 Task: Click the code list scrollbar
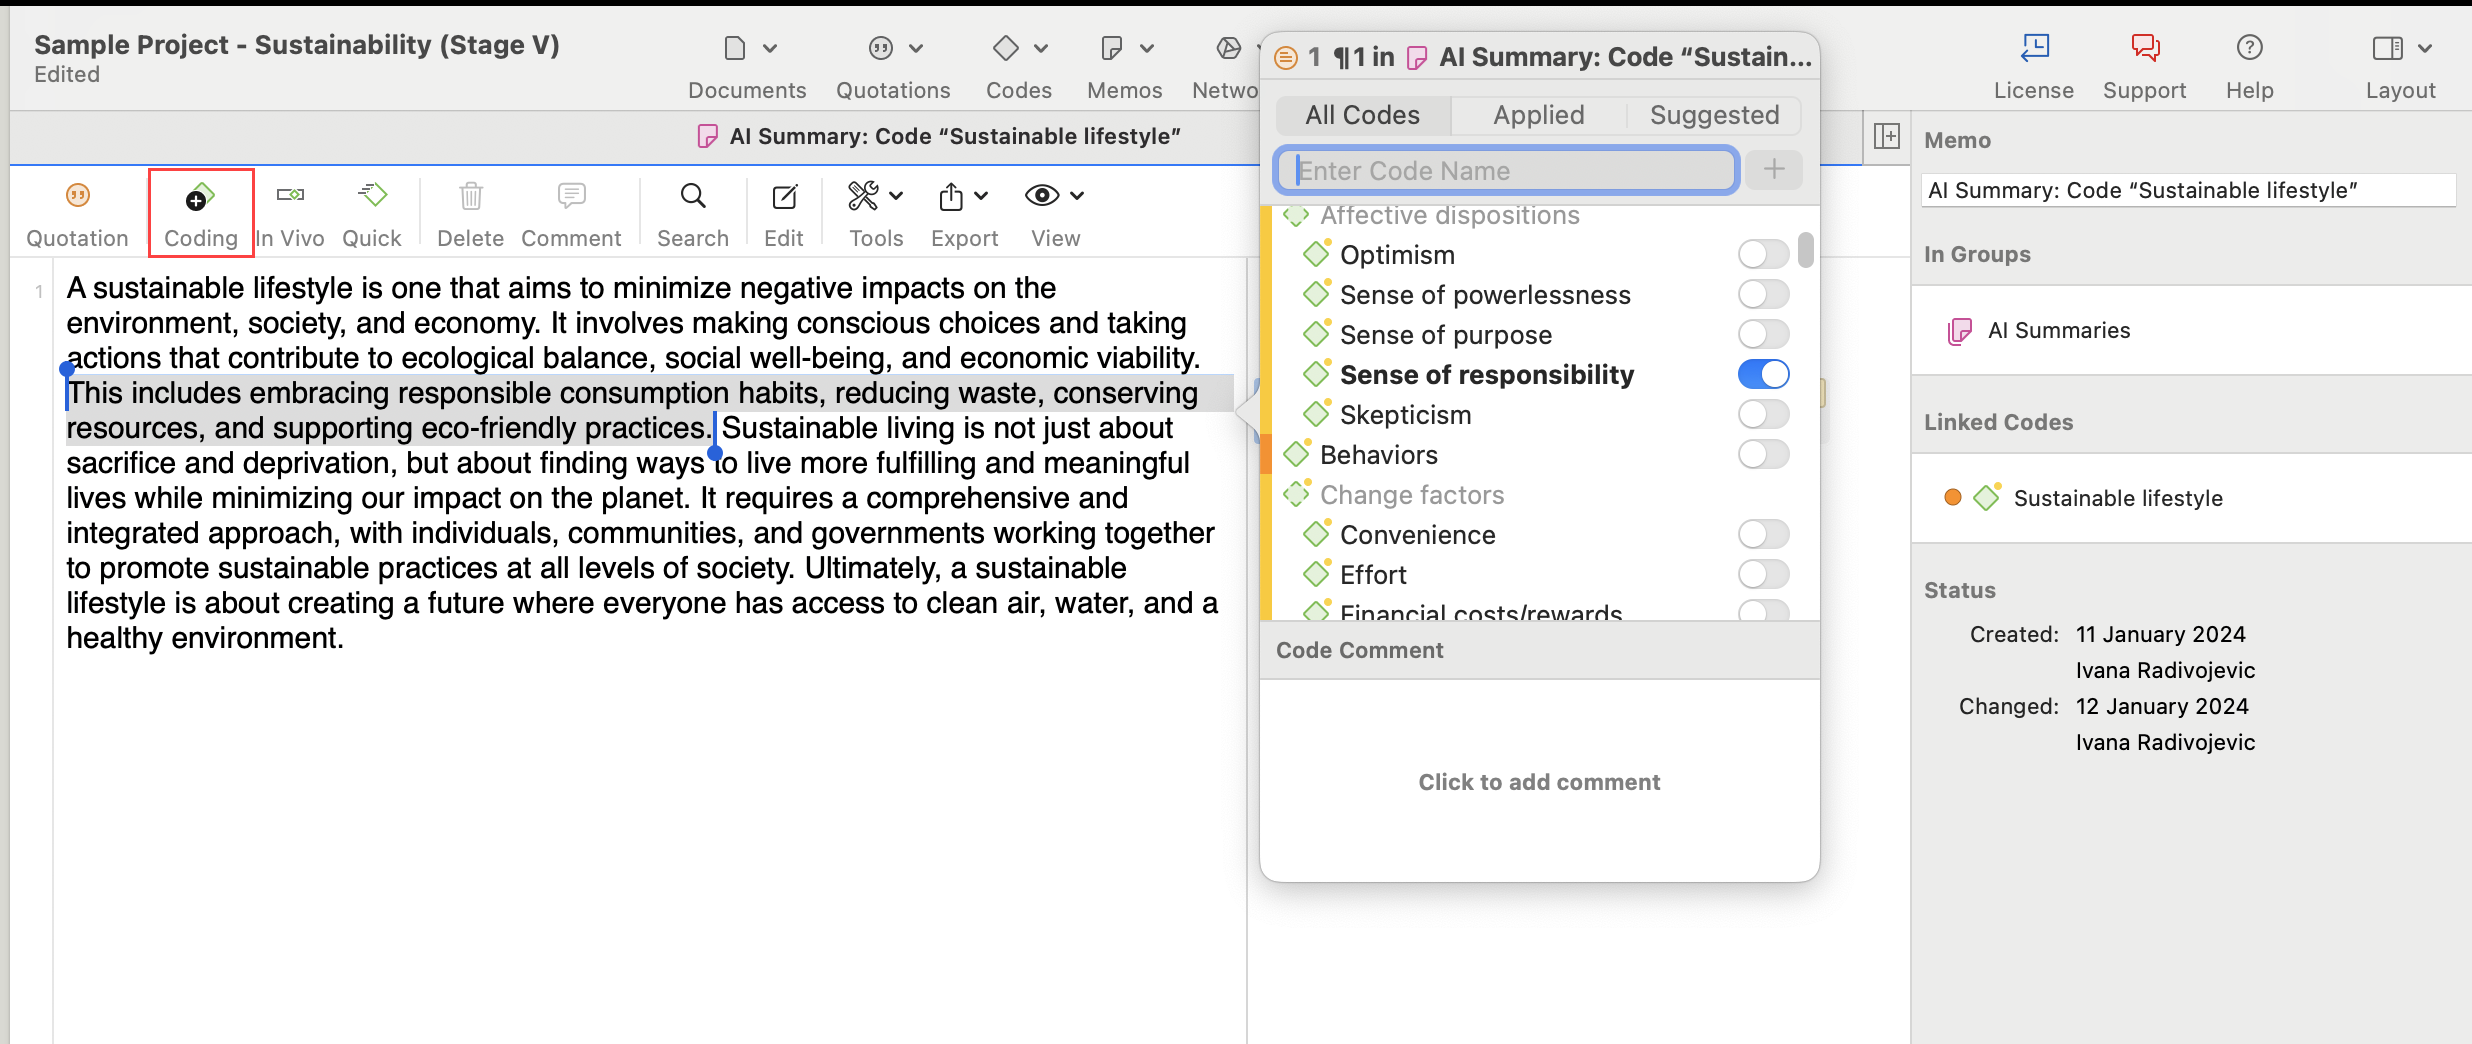click(1805, 250)
